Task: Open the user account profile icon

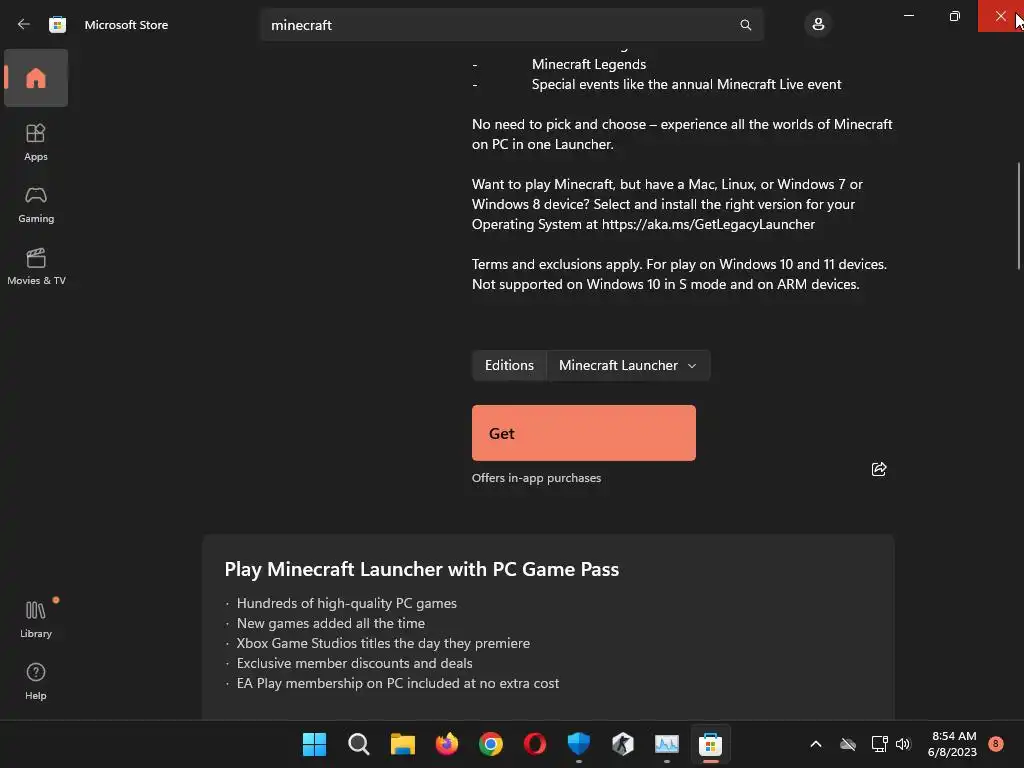Action: (x=818, y=25)
